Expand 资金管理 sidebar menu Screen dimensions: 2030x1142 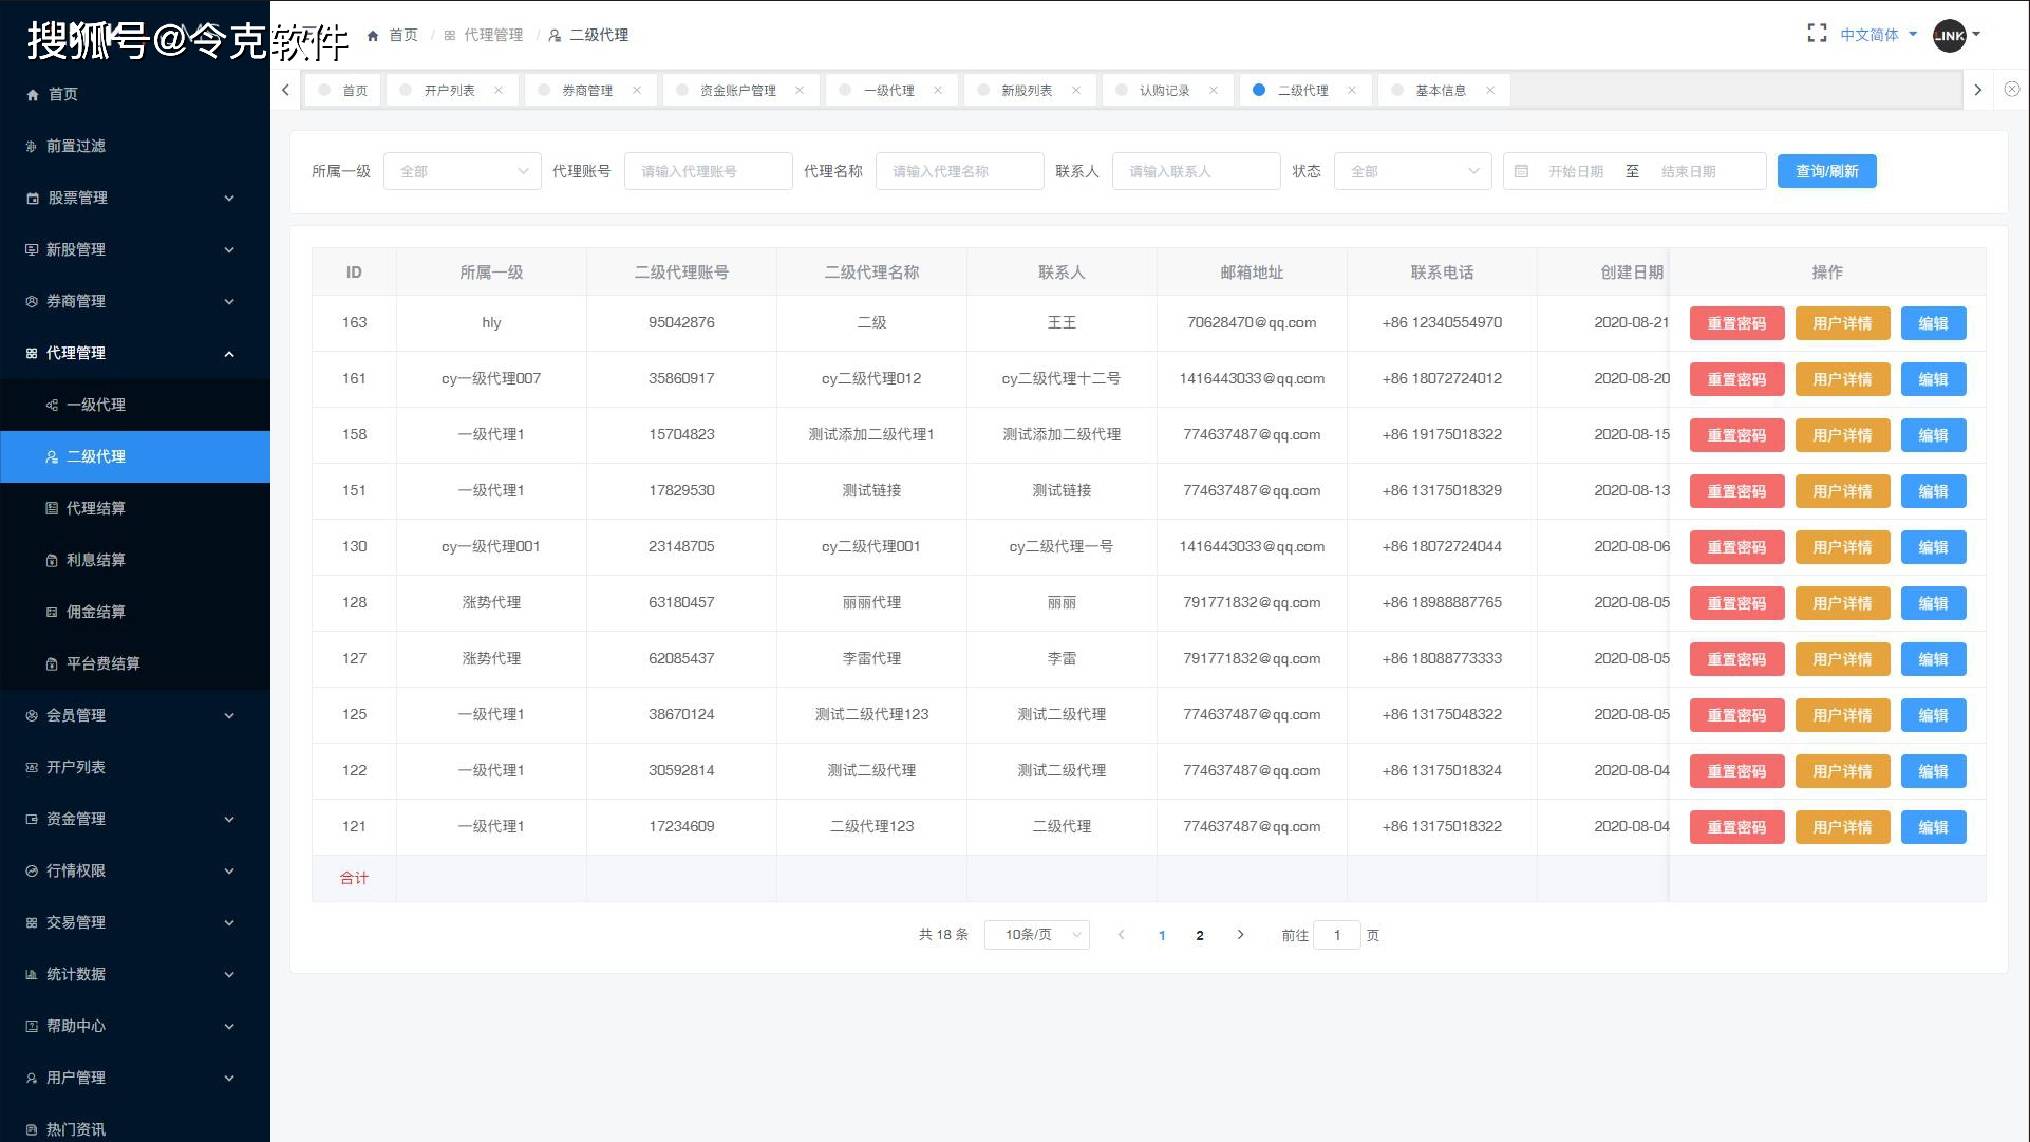click(135, 819)
